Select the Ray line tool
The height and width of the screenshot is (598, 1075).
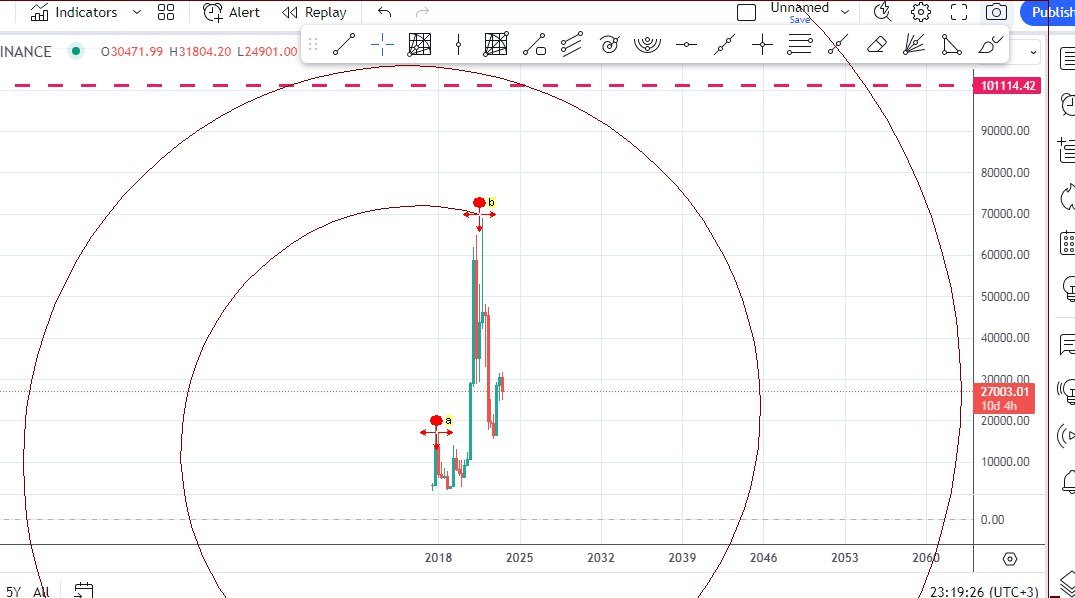[838, 45]
